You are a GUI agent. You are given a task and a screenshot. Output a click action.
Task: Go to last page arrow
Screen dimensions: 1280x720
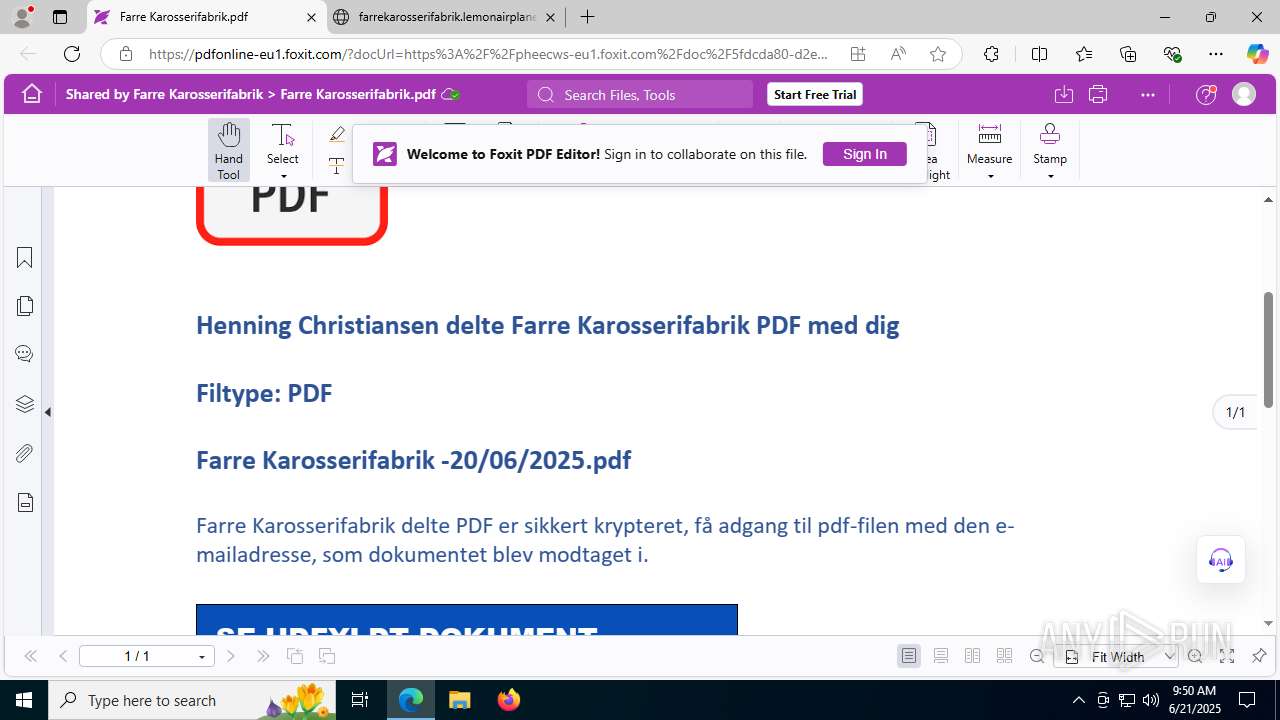coord(263,656)
